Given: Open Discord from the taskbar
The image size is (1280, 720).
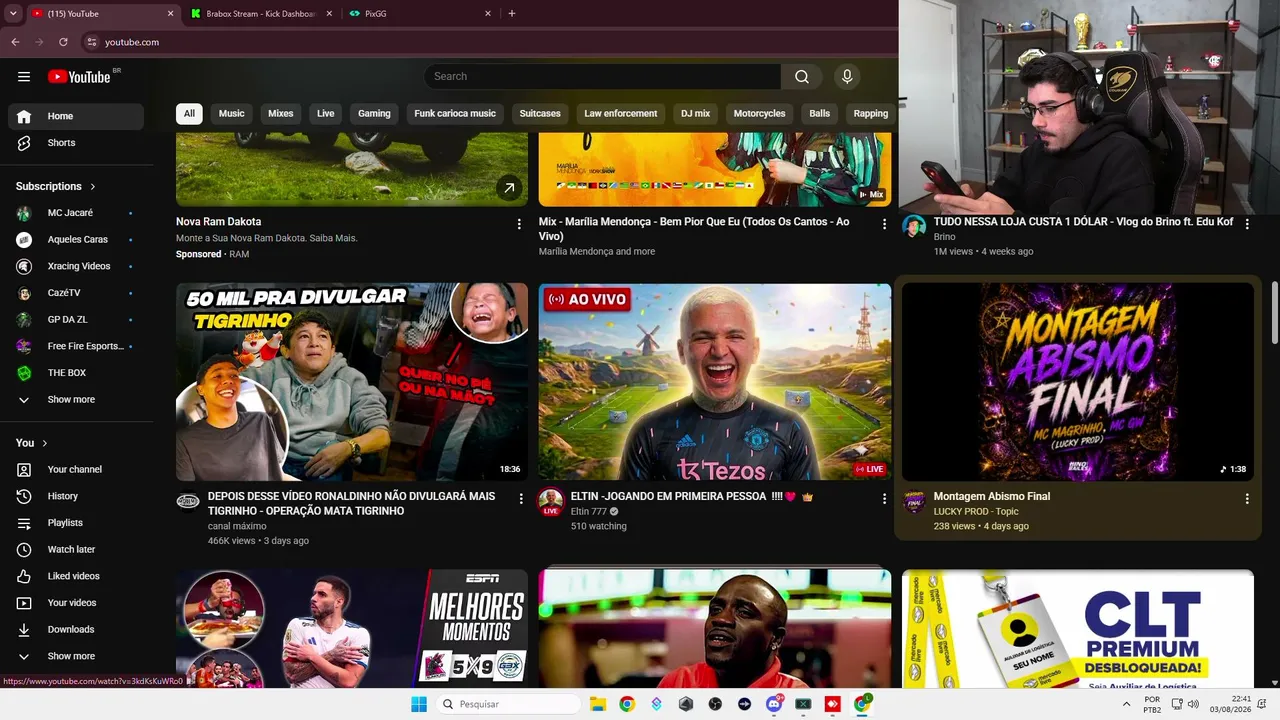Looking at the screenshot, I should coord(773,704).
